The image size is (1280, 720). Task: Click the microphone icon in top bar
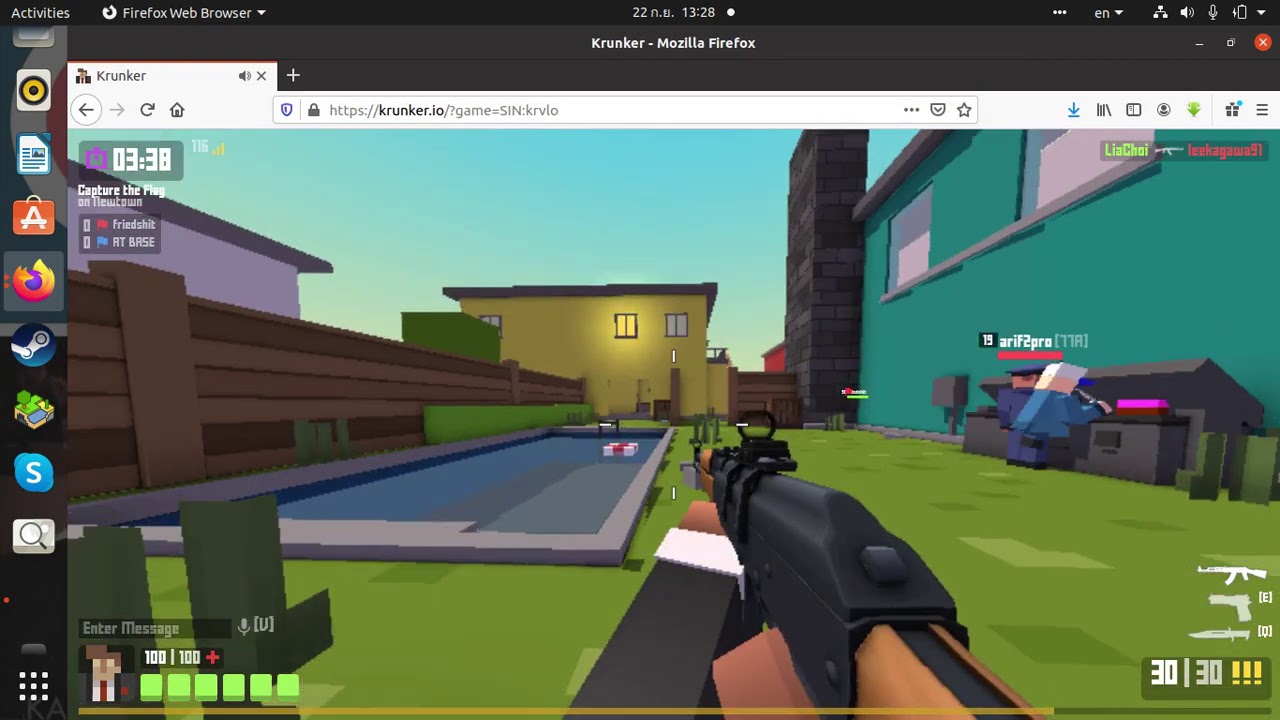click(x=1213, y=13)
